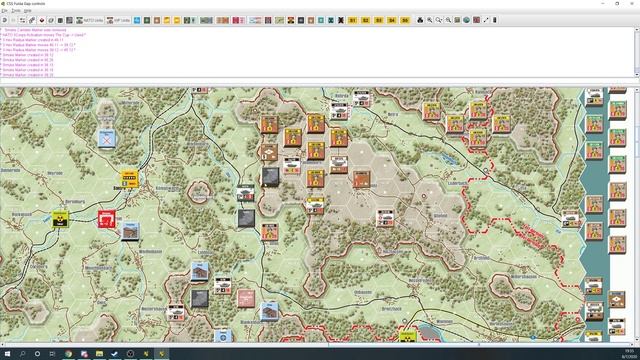Open File Explorer from the taskbar
The image size is (640, 360).
point(100,354)
